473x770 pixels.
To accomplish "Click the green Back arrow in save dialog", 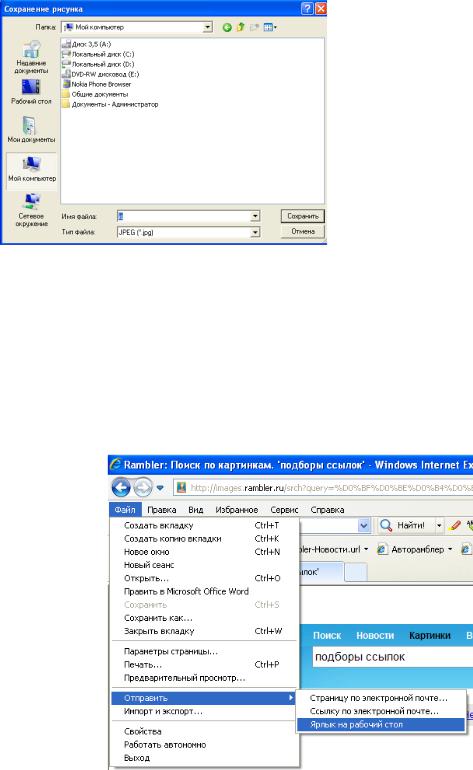I will (227, 28).
